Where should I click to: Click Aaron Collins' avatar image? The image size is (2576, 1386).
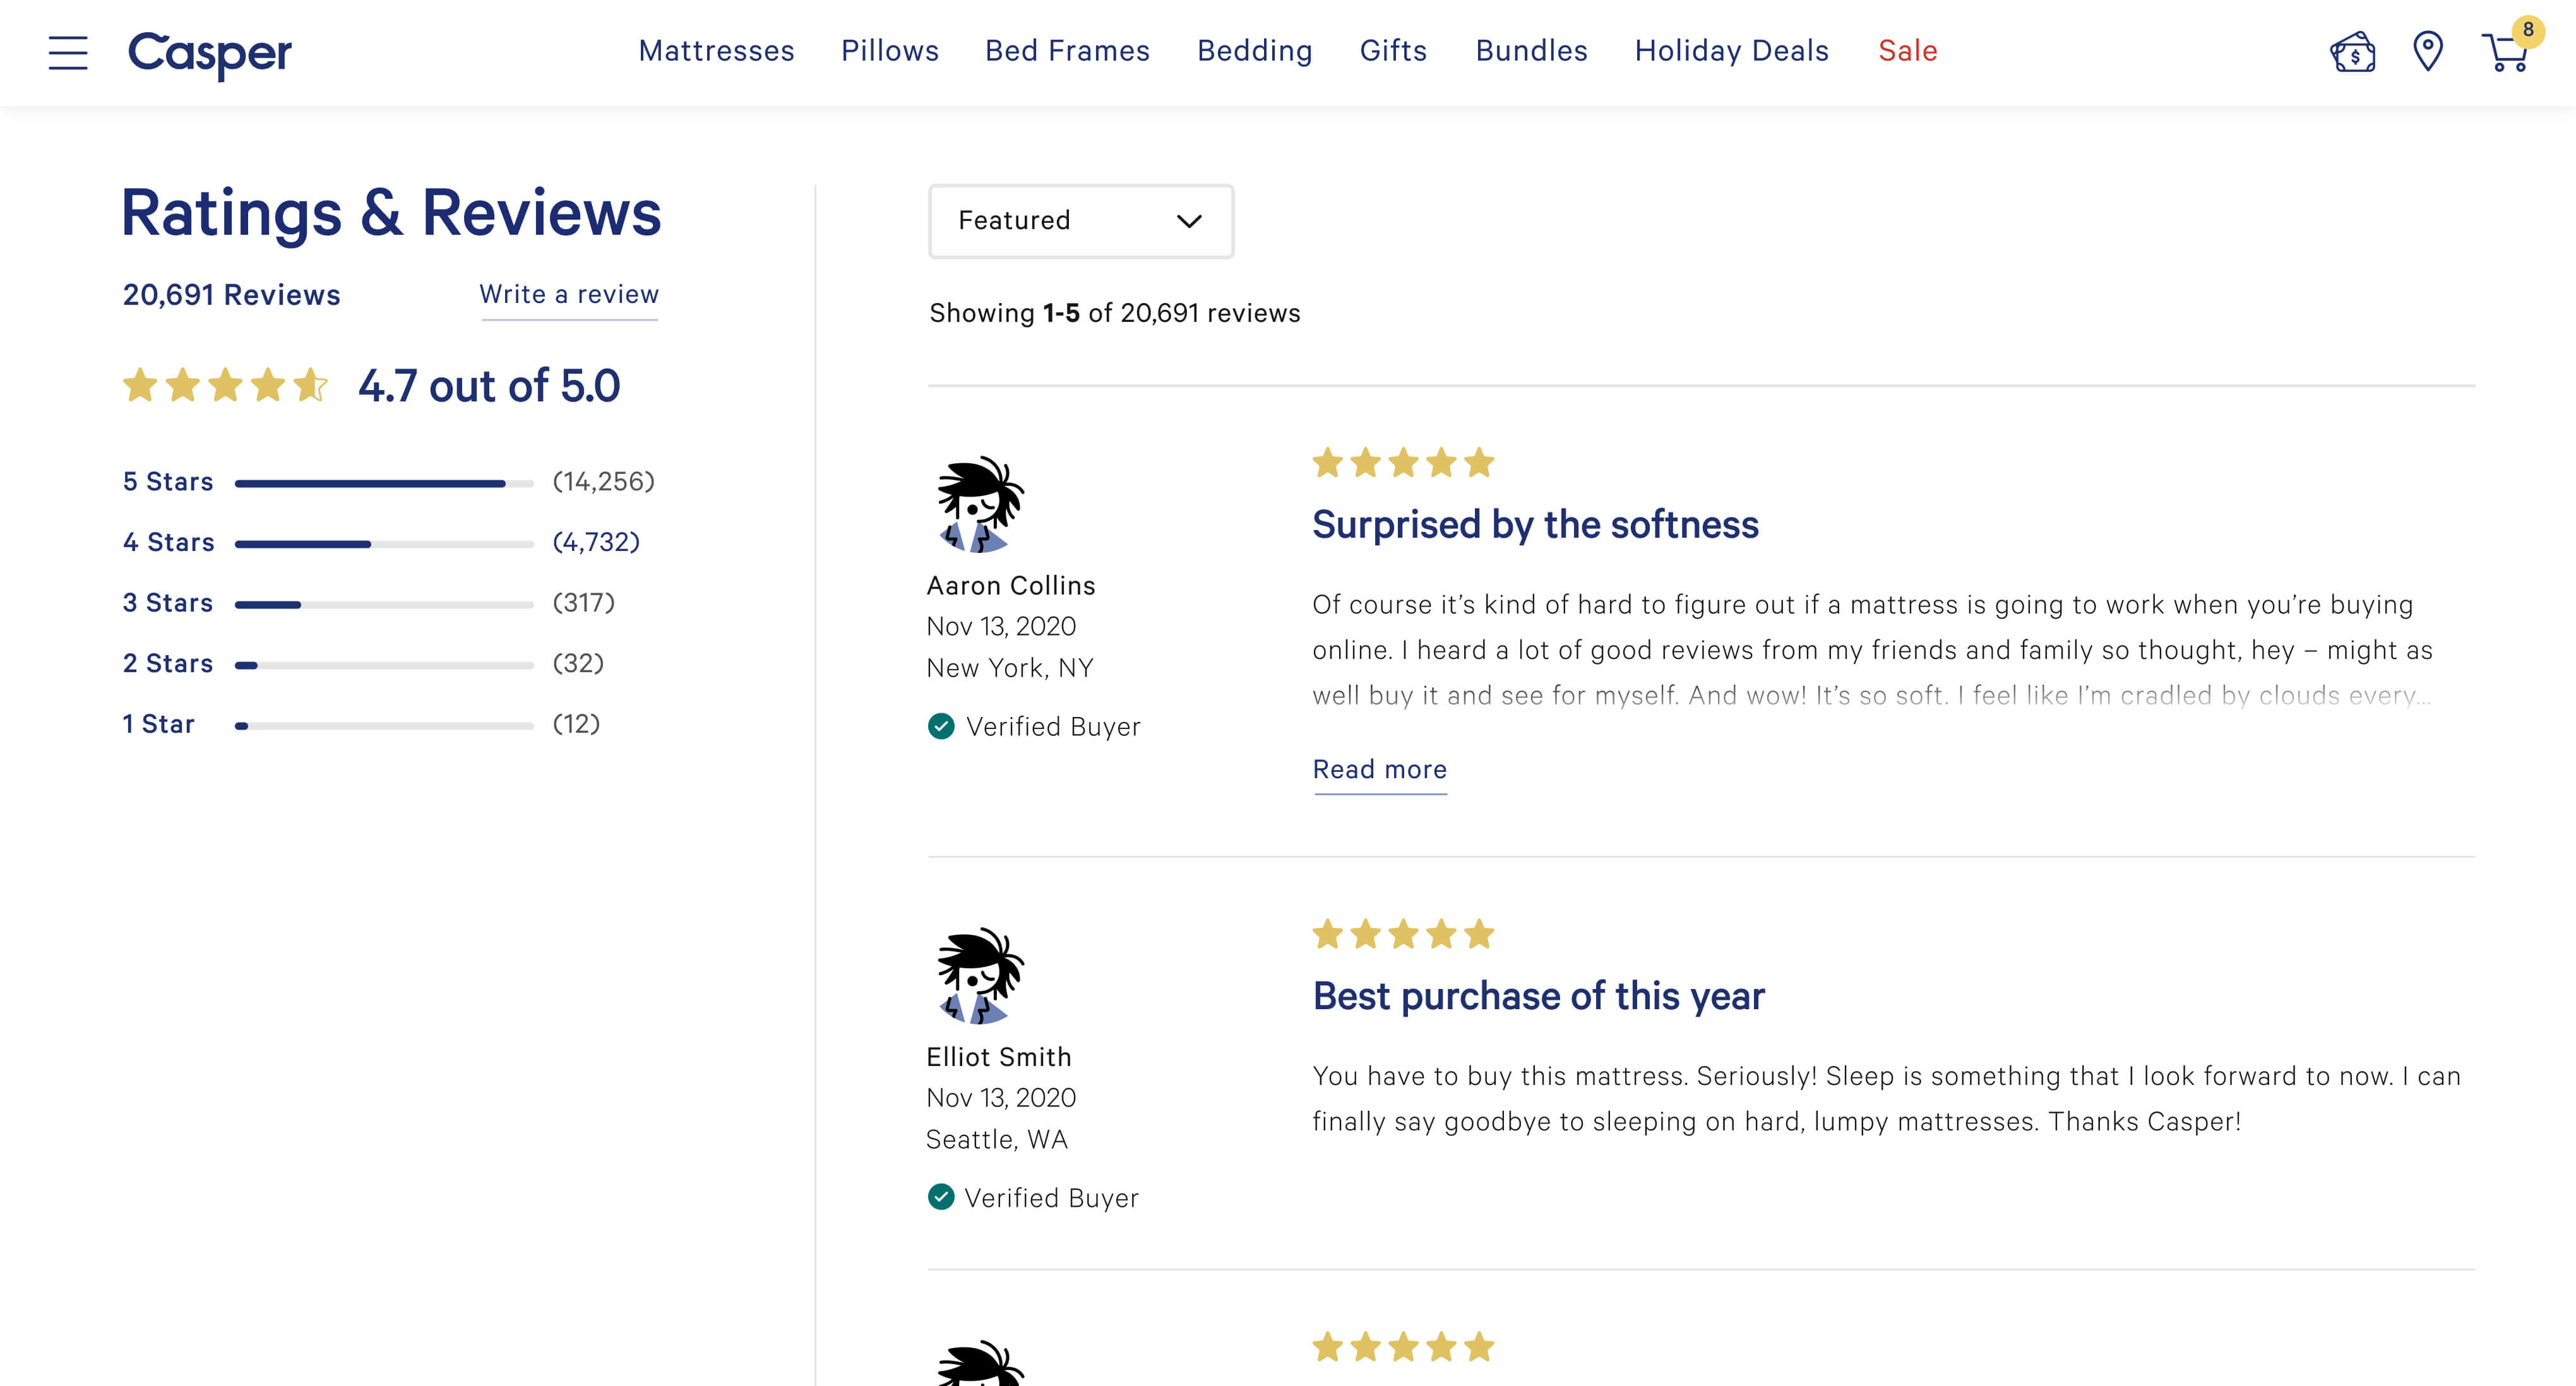979,504
